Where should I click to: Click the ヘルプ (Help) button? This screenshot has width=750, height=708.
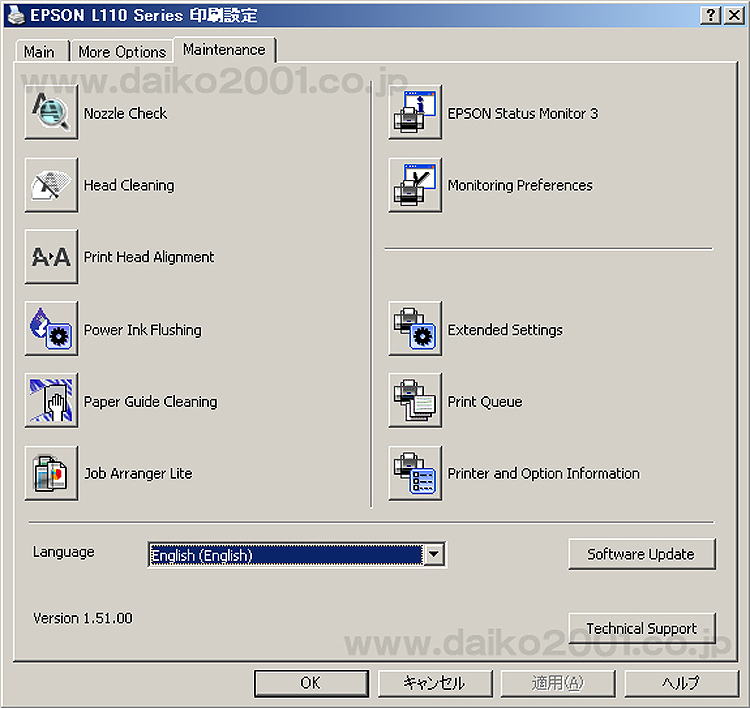click(x=682, y=683)
